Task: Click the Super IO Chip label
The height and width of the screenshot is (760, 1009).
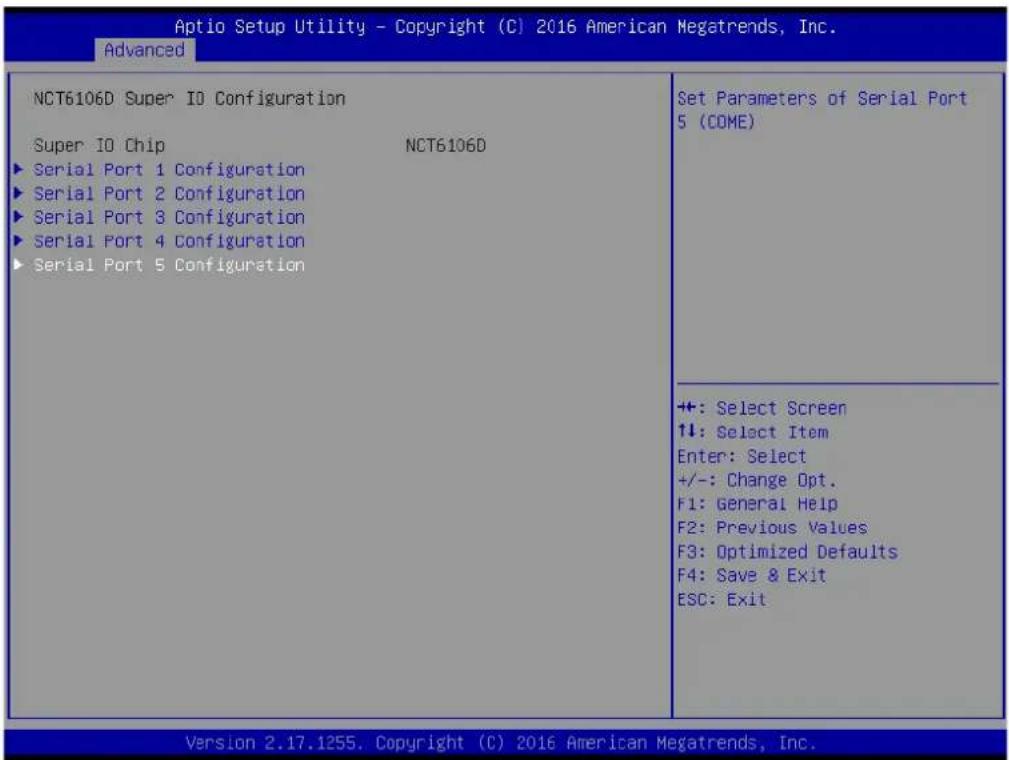Action: pyautogui.click(x=99, y=146)
